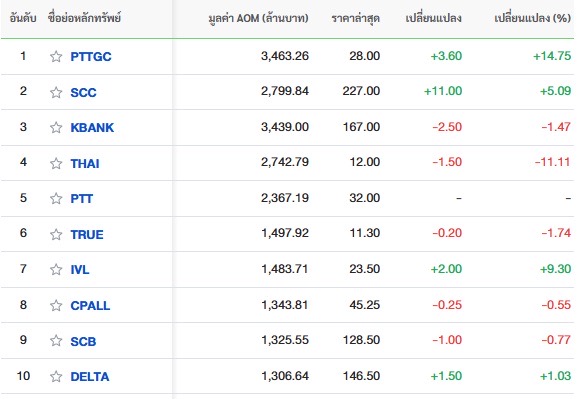Sort by the ราคาล่าสุด column header

(356, 18)
